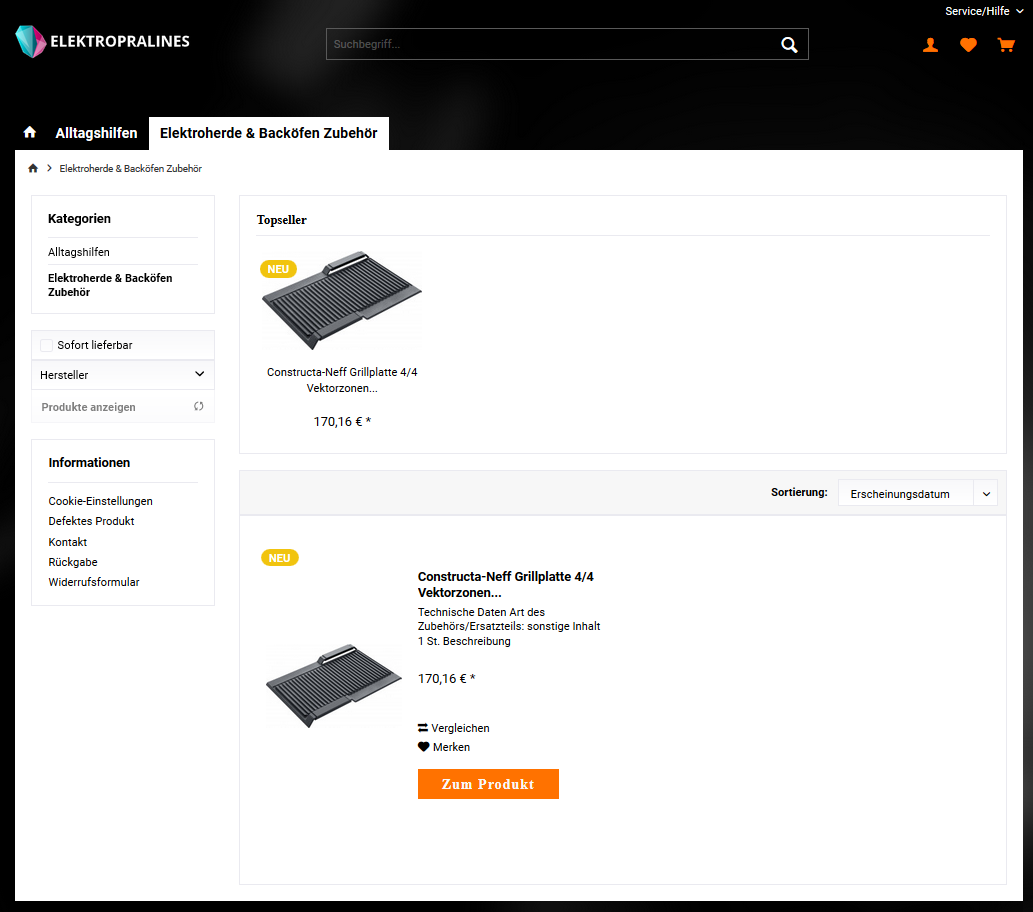This screenshot has height=912, width=1033.
Task: Click the Topseller heading
Action: point(281,220)
